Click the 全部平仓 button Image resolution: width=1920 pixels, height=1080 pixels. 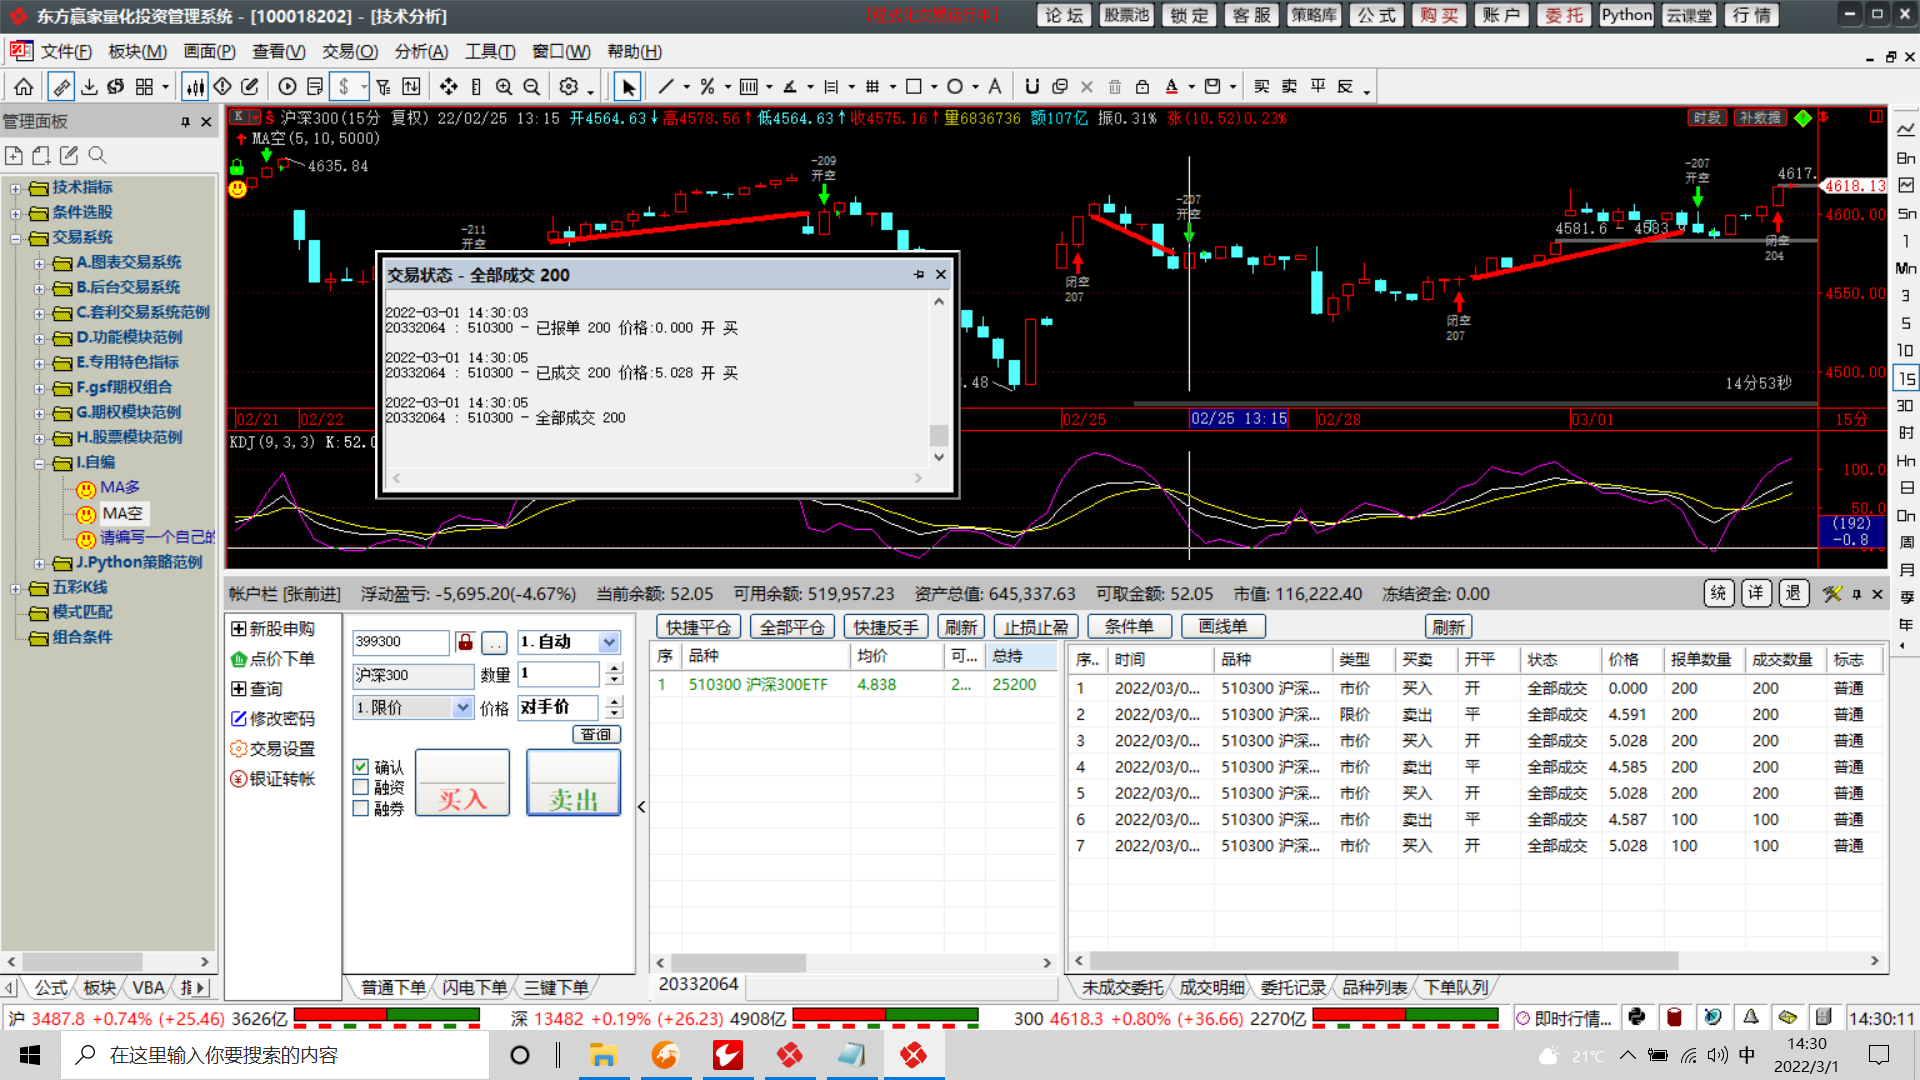coord(792,627)
